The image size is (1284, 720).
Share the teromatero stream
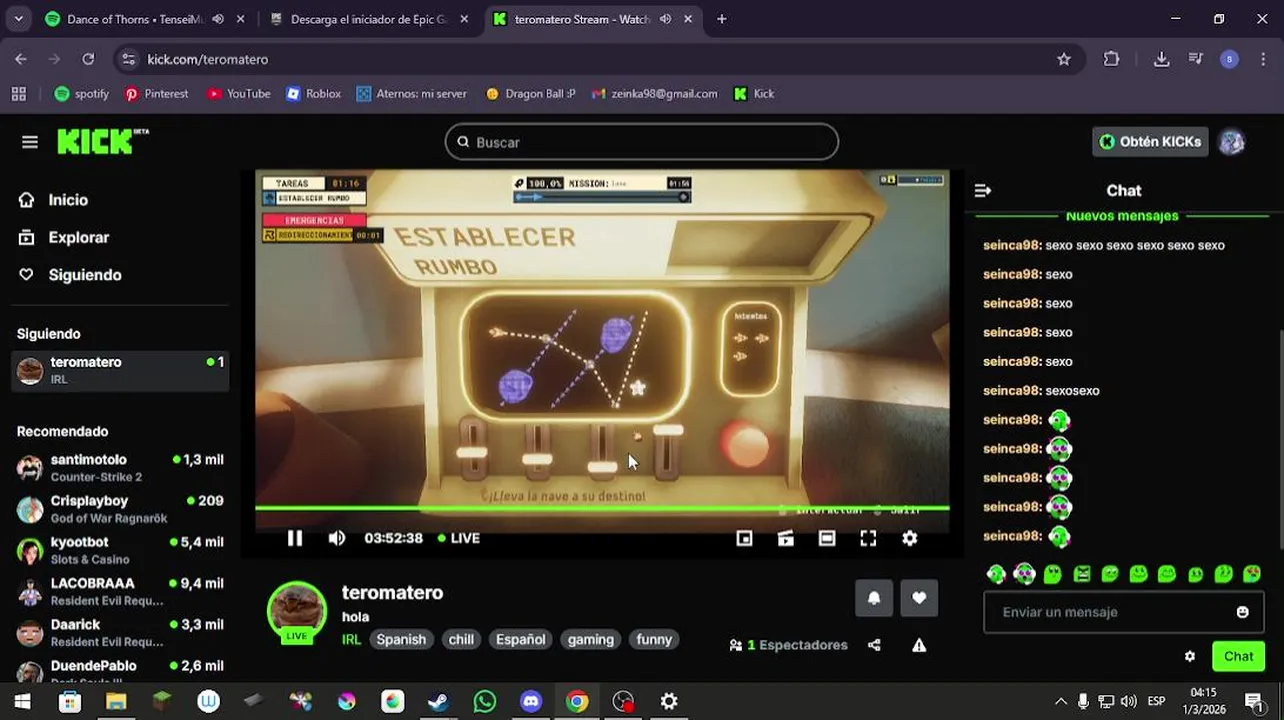pyautogui.click(x=874, y=645)
